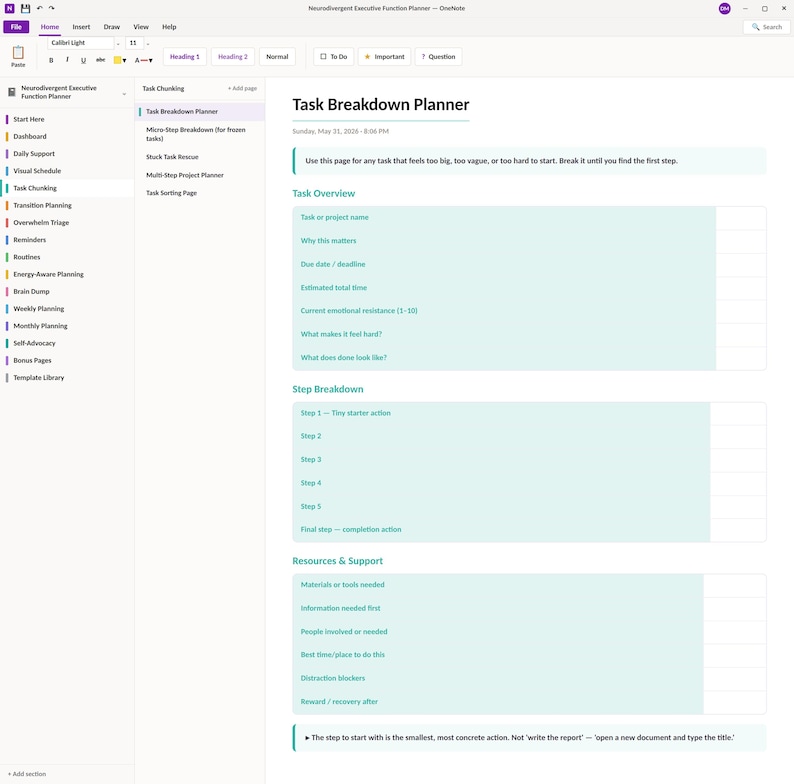The width and height of the screenshot is (794, 784).
Task: Click the Task Breakdown Planner page title
Action: click(381, 104)
